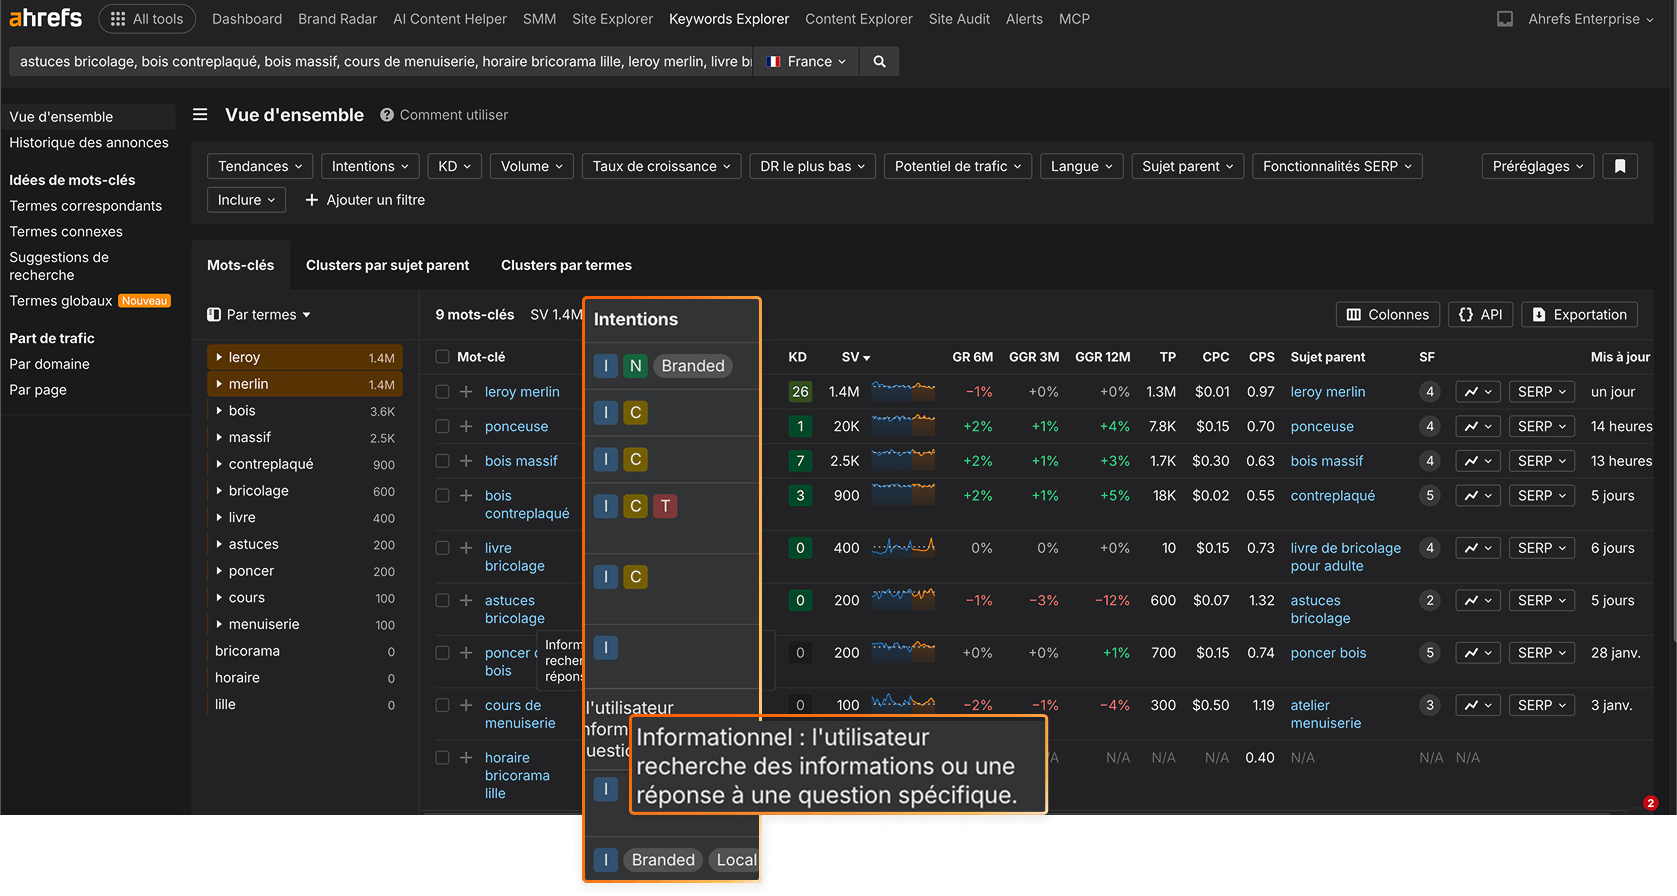Switch to Clusters par termes tab
Image resolution: width=1677 pixels, height=896 pixels.
[566, 265]
